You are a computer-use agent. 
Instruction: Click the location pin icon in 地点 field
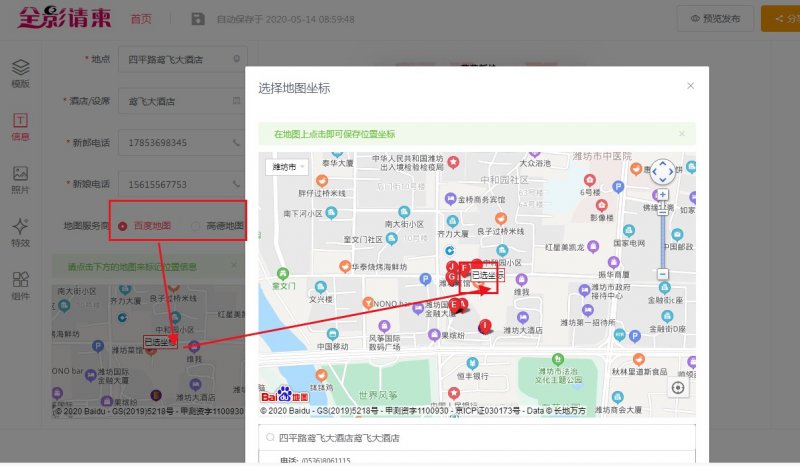tap(236, 59)
